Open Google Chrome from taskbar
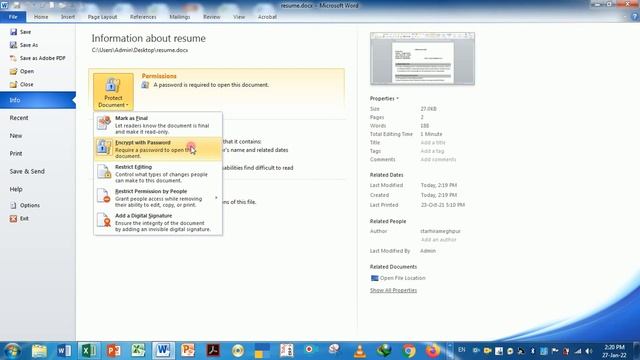640x360 pixels. click(x=409, y=351)
